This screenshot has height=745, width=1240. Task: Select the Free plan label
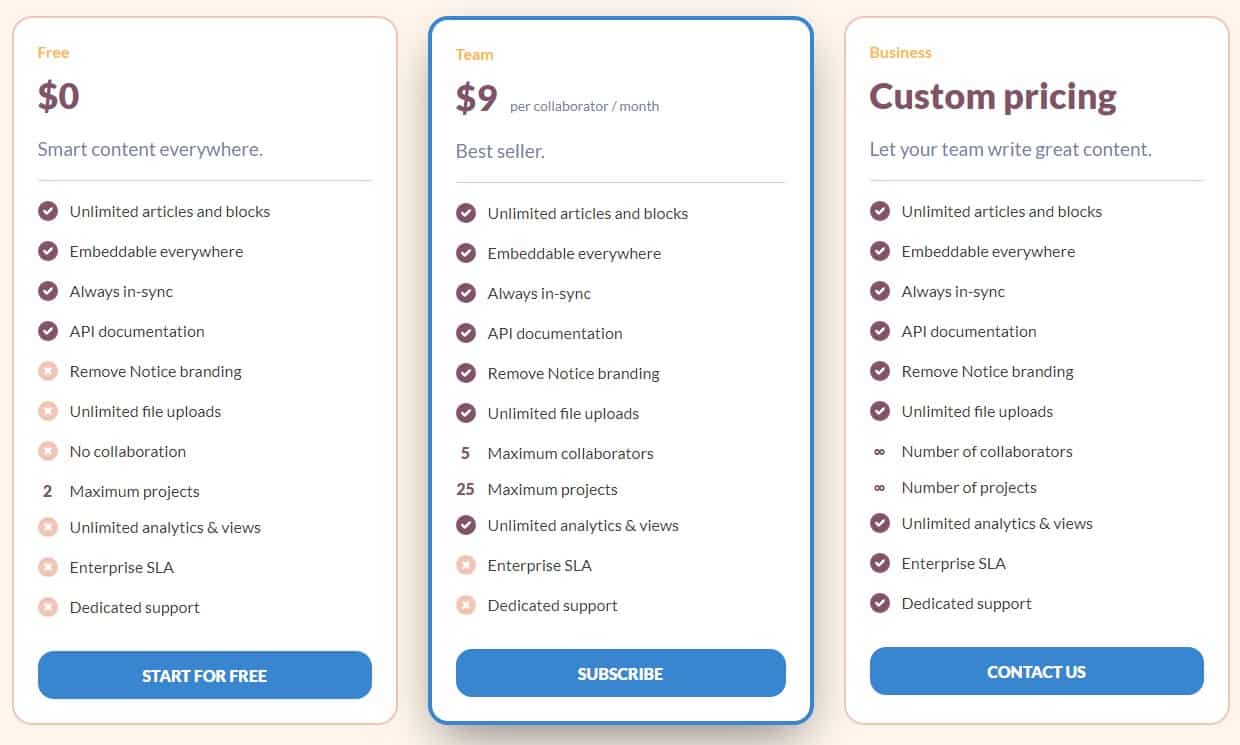click(x=53, y=52)
